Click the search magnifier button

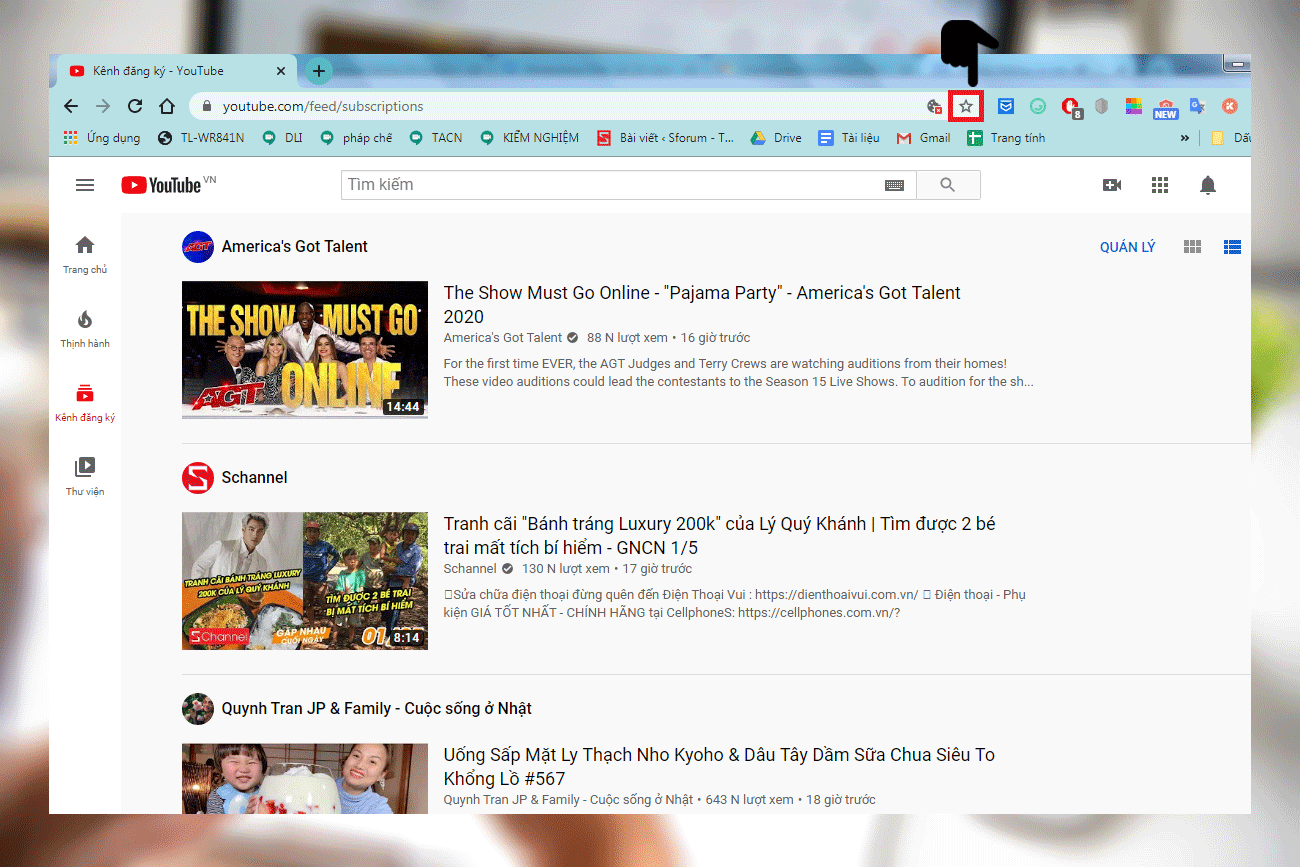[x=948, y=185]
